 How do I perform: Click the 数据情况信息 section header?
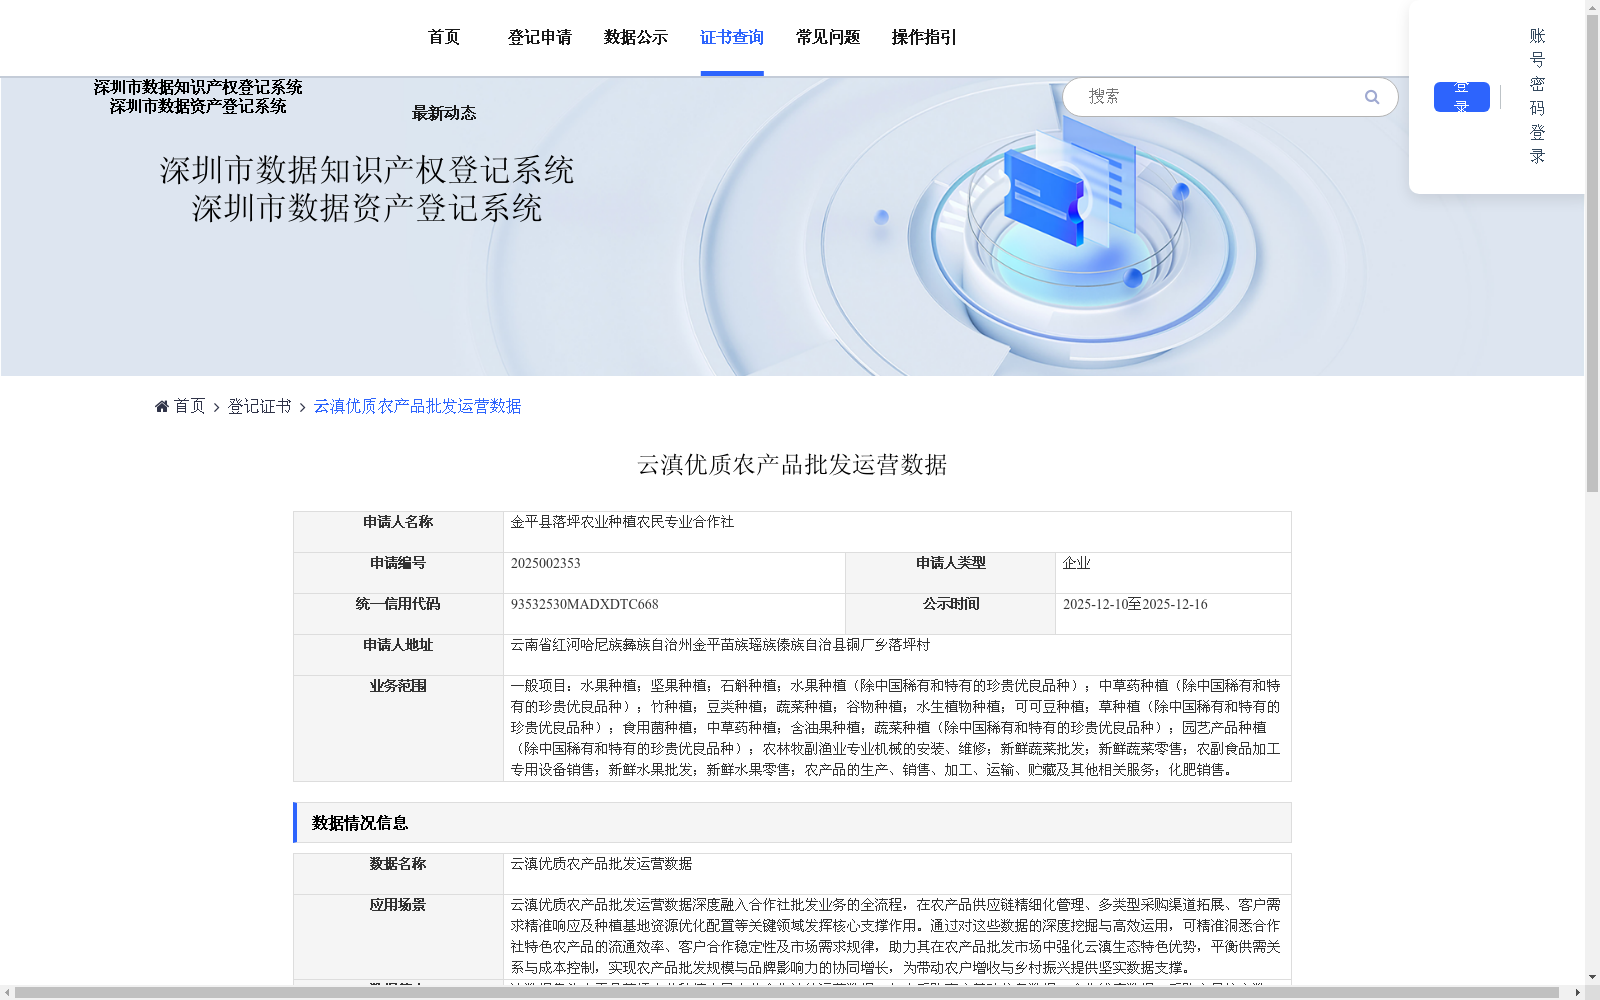pyautogui.click(x=792, y=822)
